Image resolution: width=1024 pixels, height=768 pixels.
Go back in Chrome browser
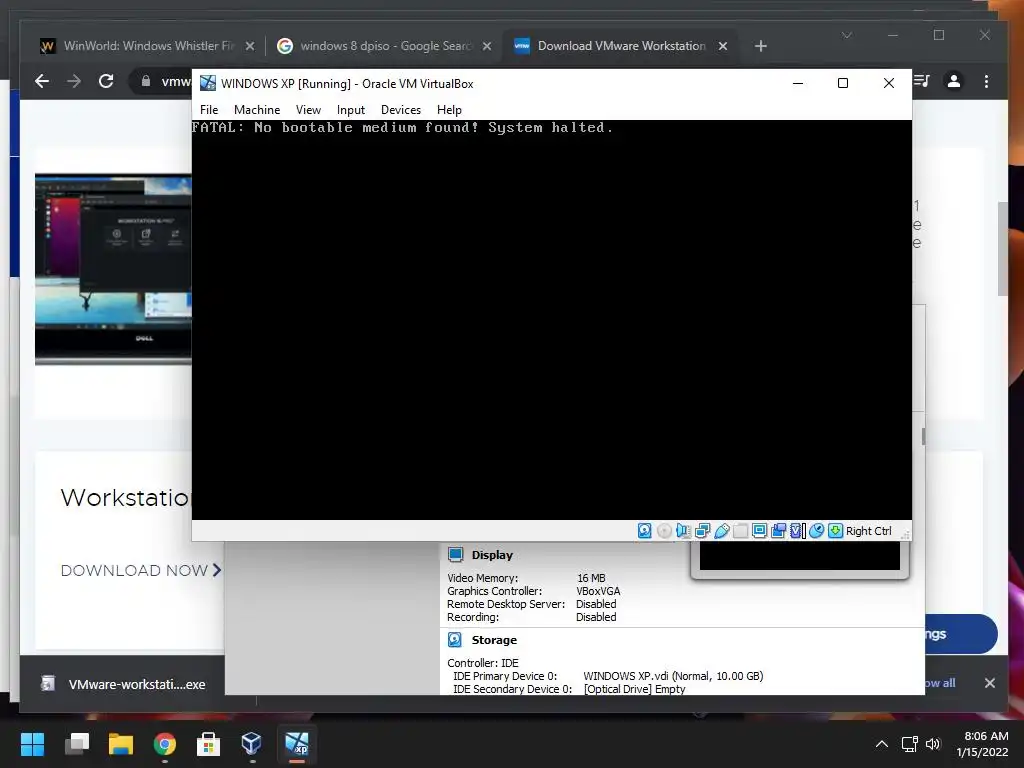[x=42, y=81]
